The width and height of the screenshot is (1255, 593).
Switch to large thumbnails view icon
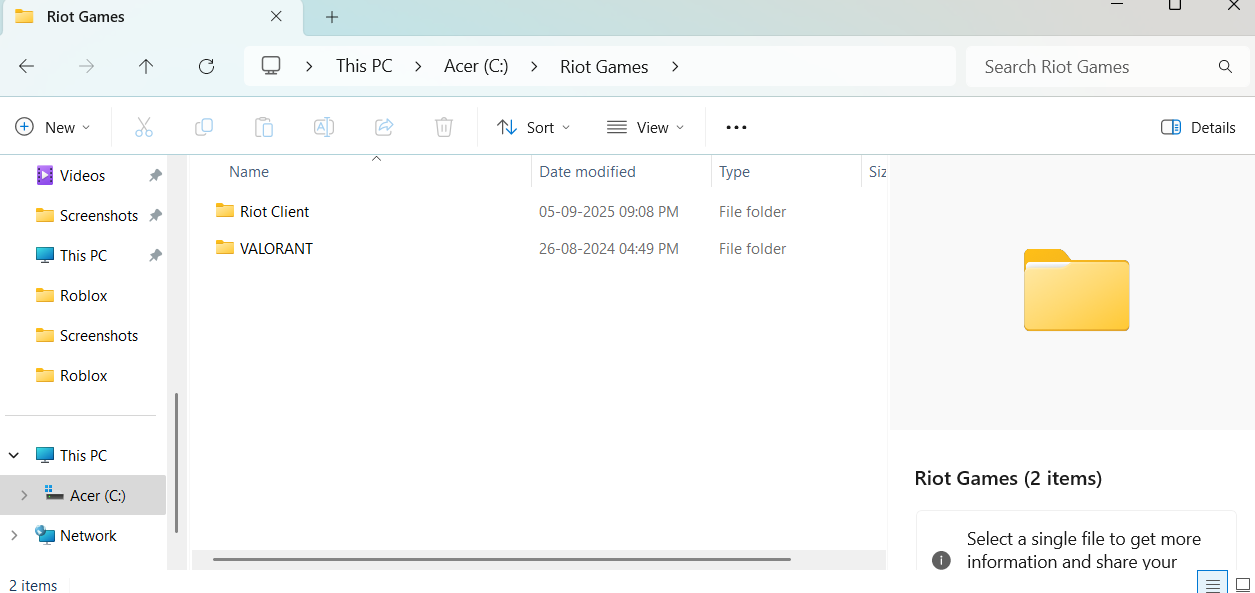tap(1243, 584)
